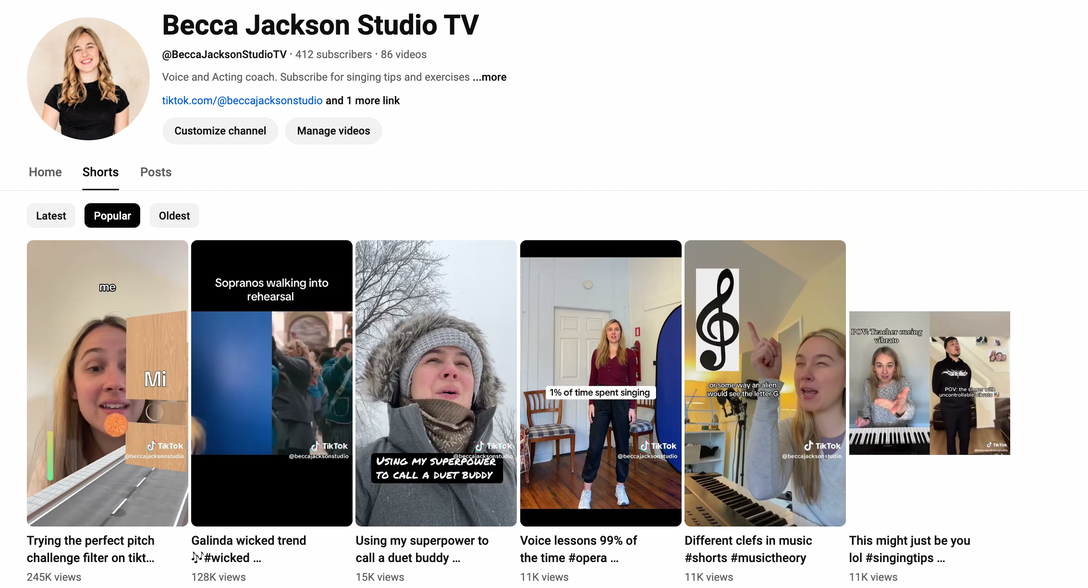Click the '412 subscribers' text

click(x=334, y=54)
